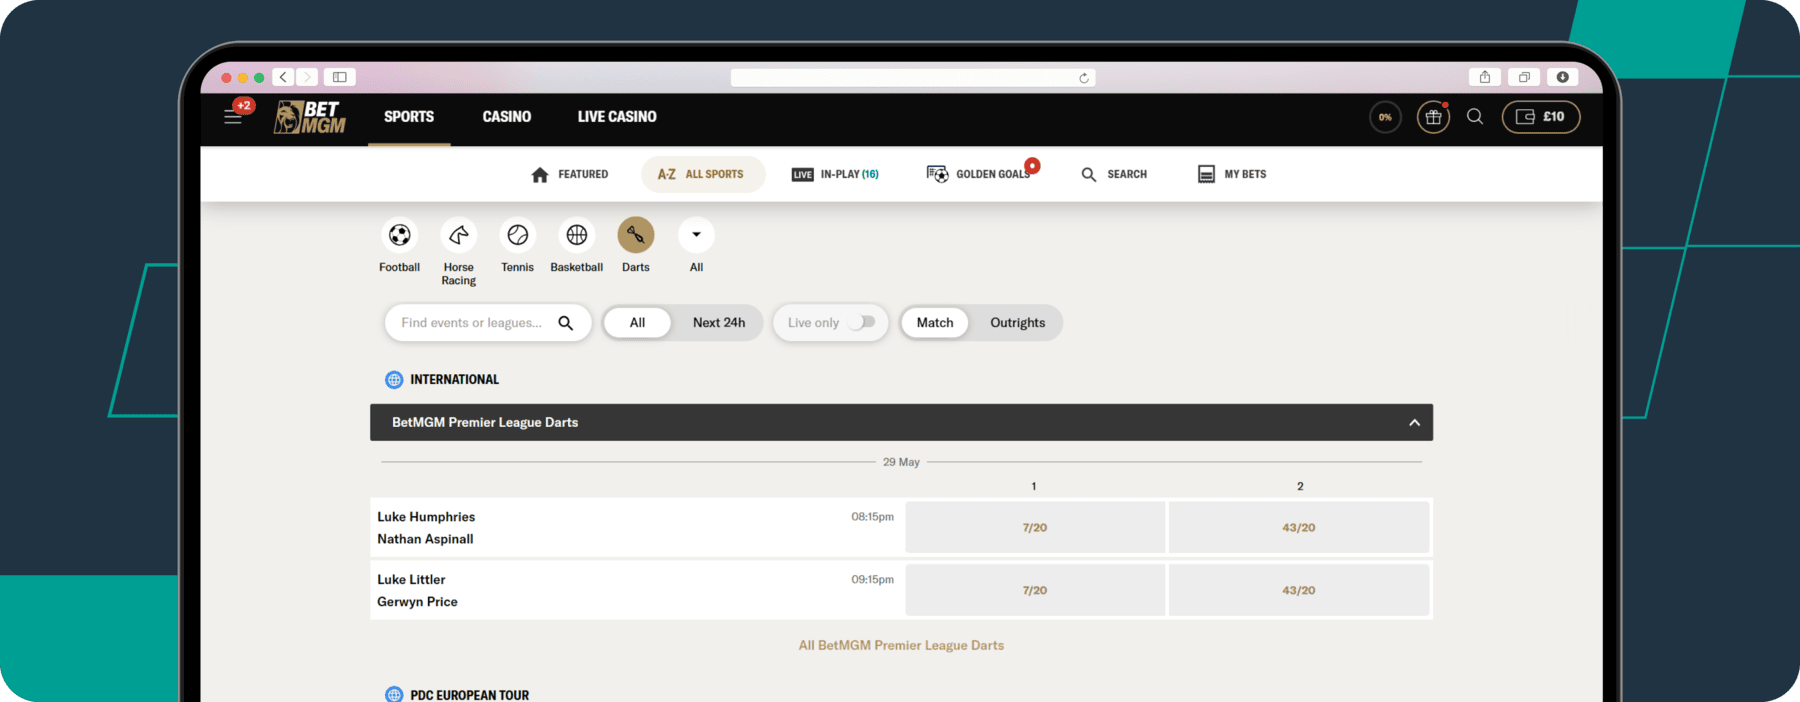
Task: Go to the Featured home tab
Action: tap(569, 174)
